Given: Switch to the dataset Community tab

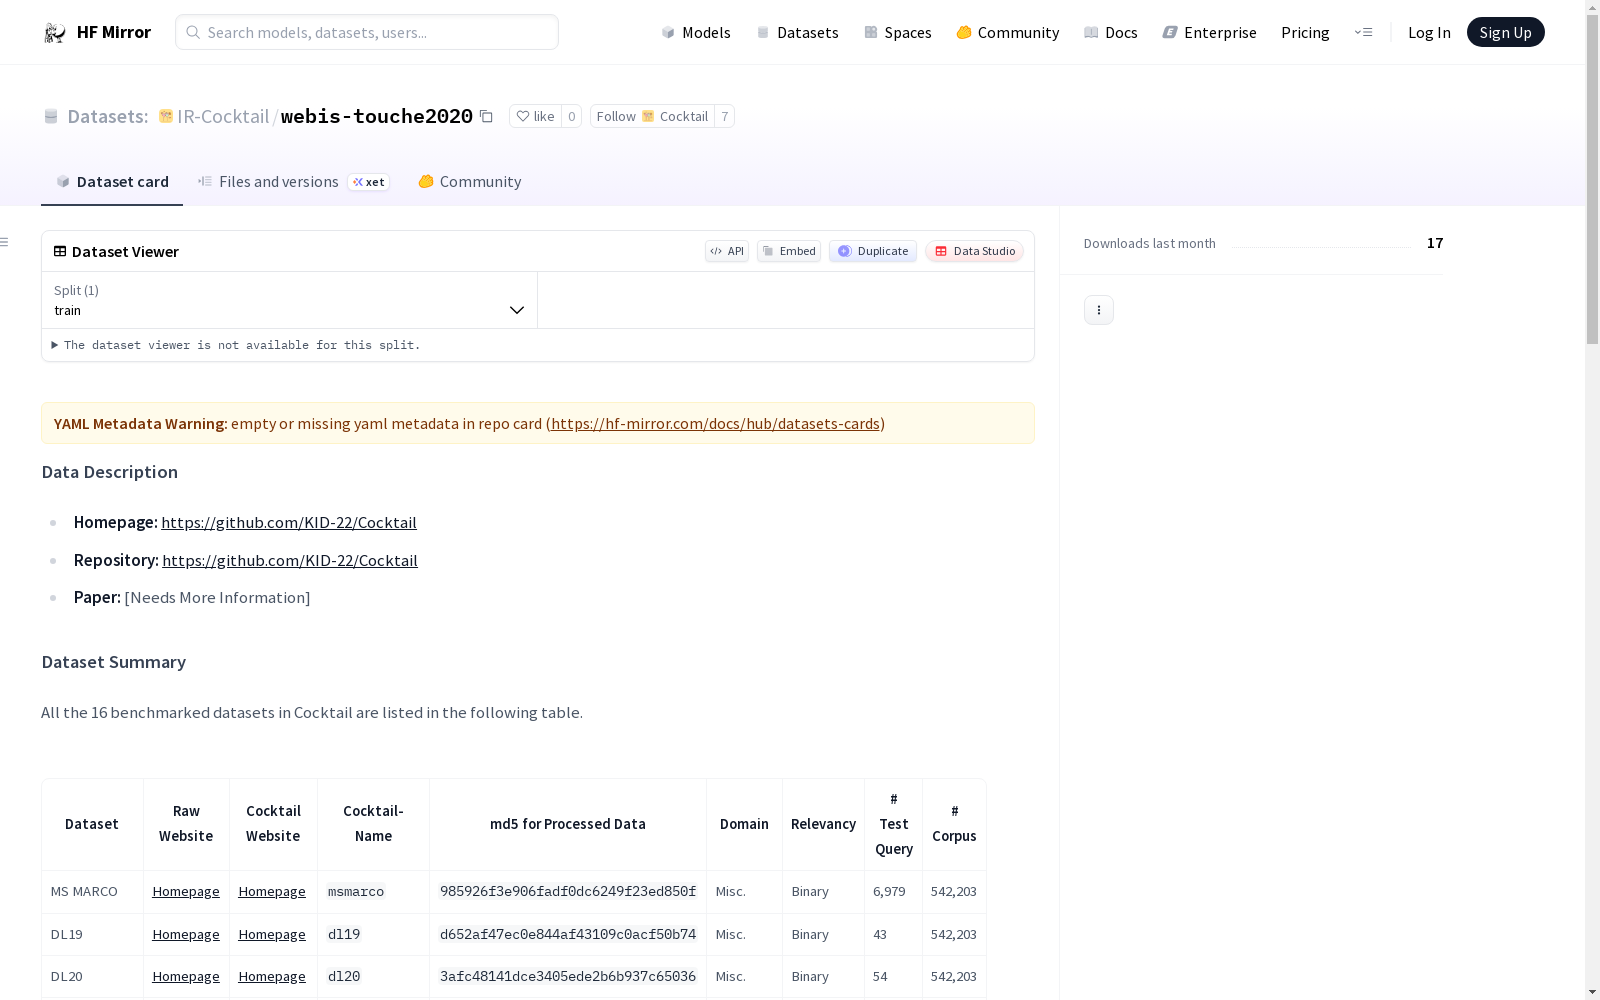Looking at the screenshot, I should (x=470, y=182).
